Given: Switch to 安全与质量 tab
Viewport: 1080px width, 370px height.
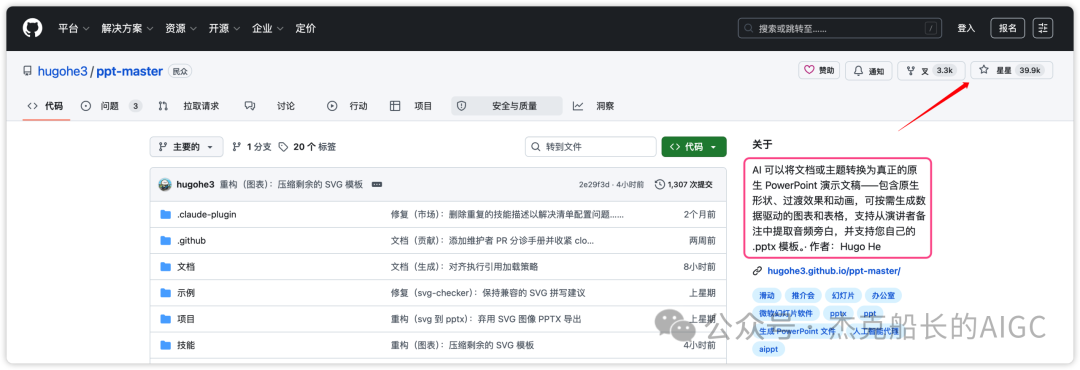Looking at the screenshot, I should pyautogui.click(x=506, y=106).
